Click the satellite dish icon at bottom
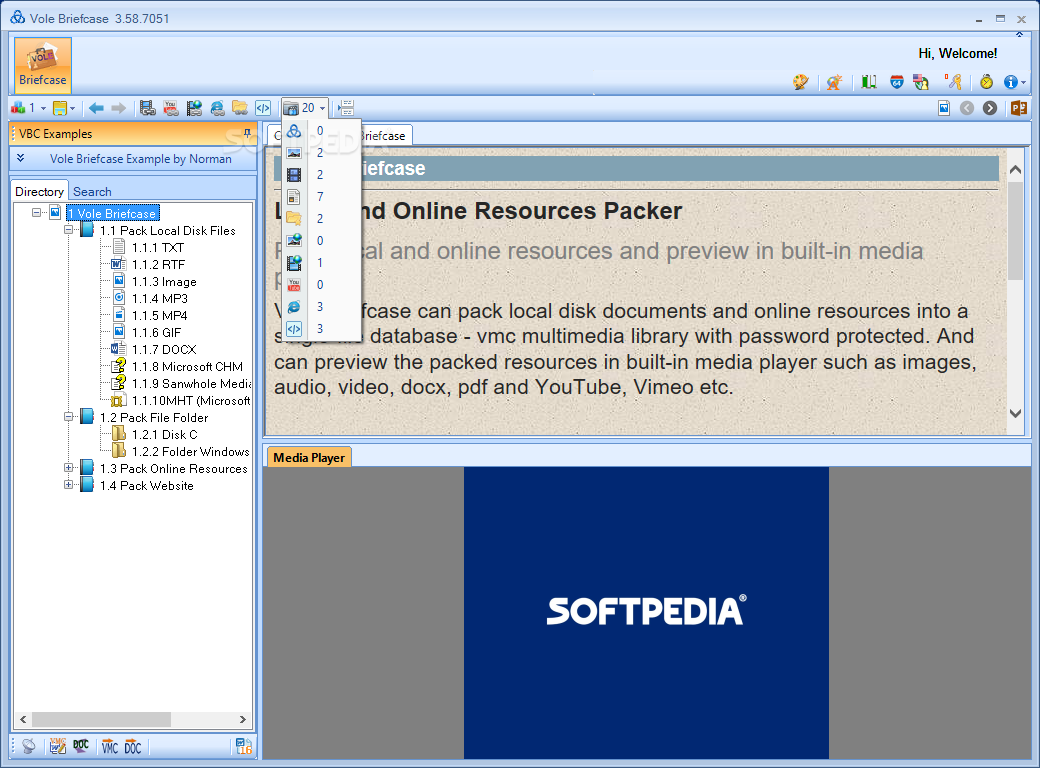This screenshot has width=1040, height=768. pos(29,747)
